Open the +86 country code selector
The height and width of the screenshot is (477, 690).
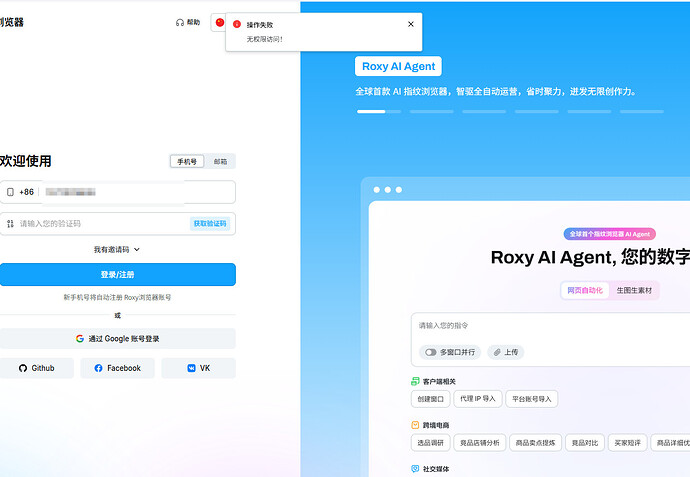click(26, 192)
